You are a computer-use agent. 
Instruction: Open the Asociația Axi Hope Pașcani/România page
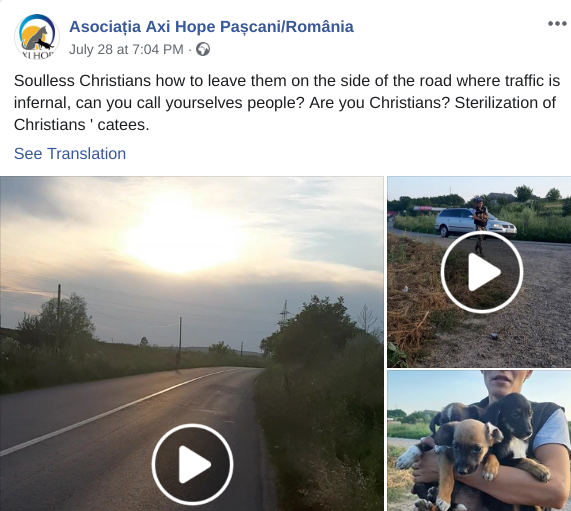tap(211, 27)
